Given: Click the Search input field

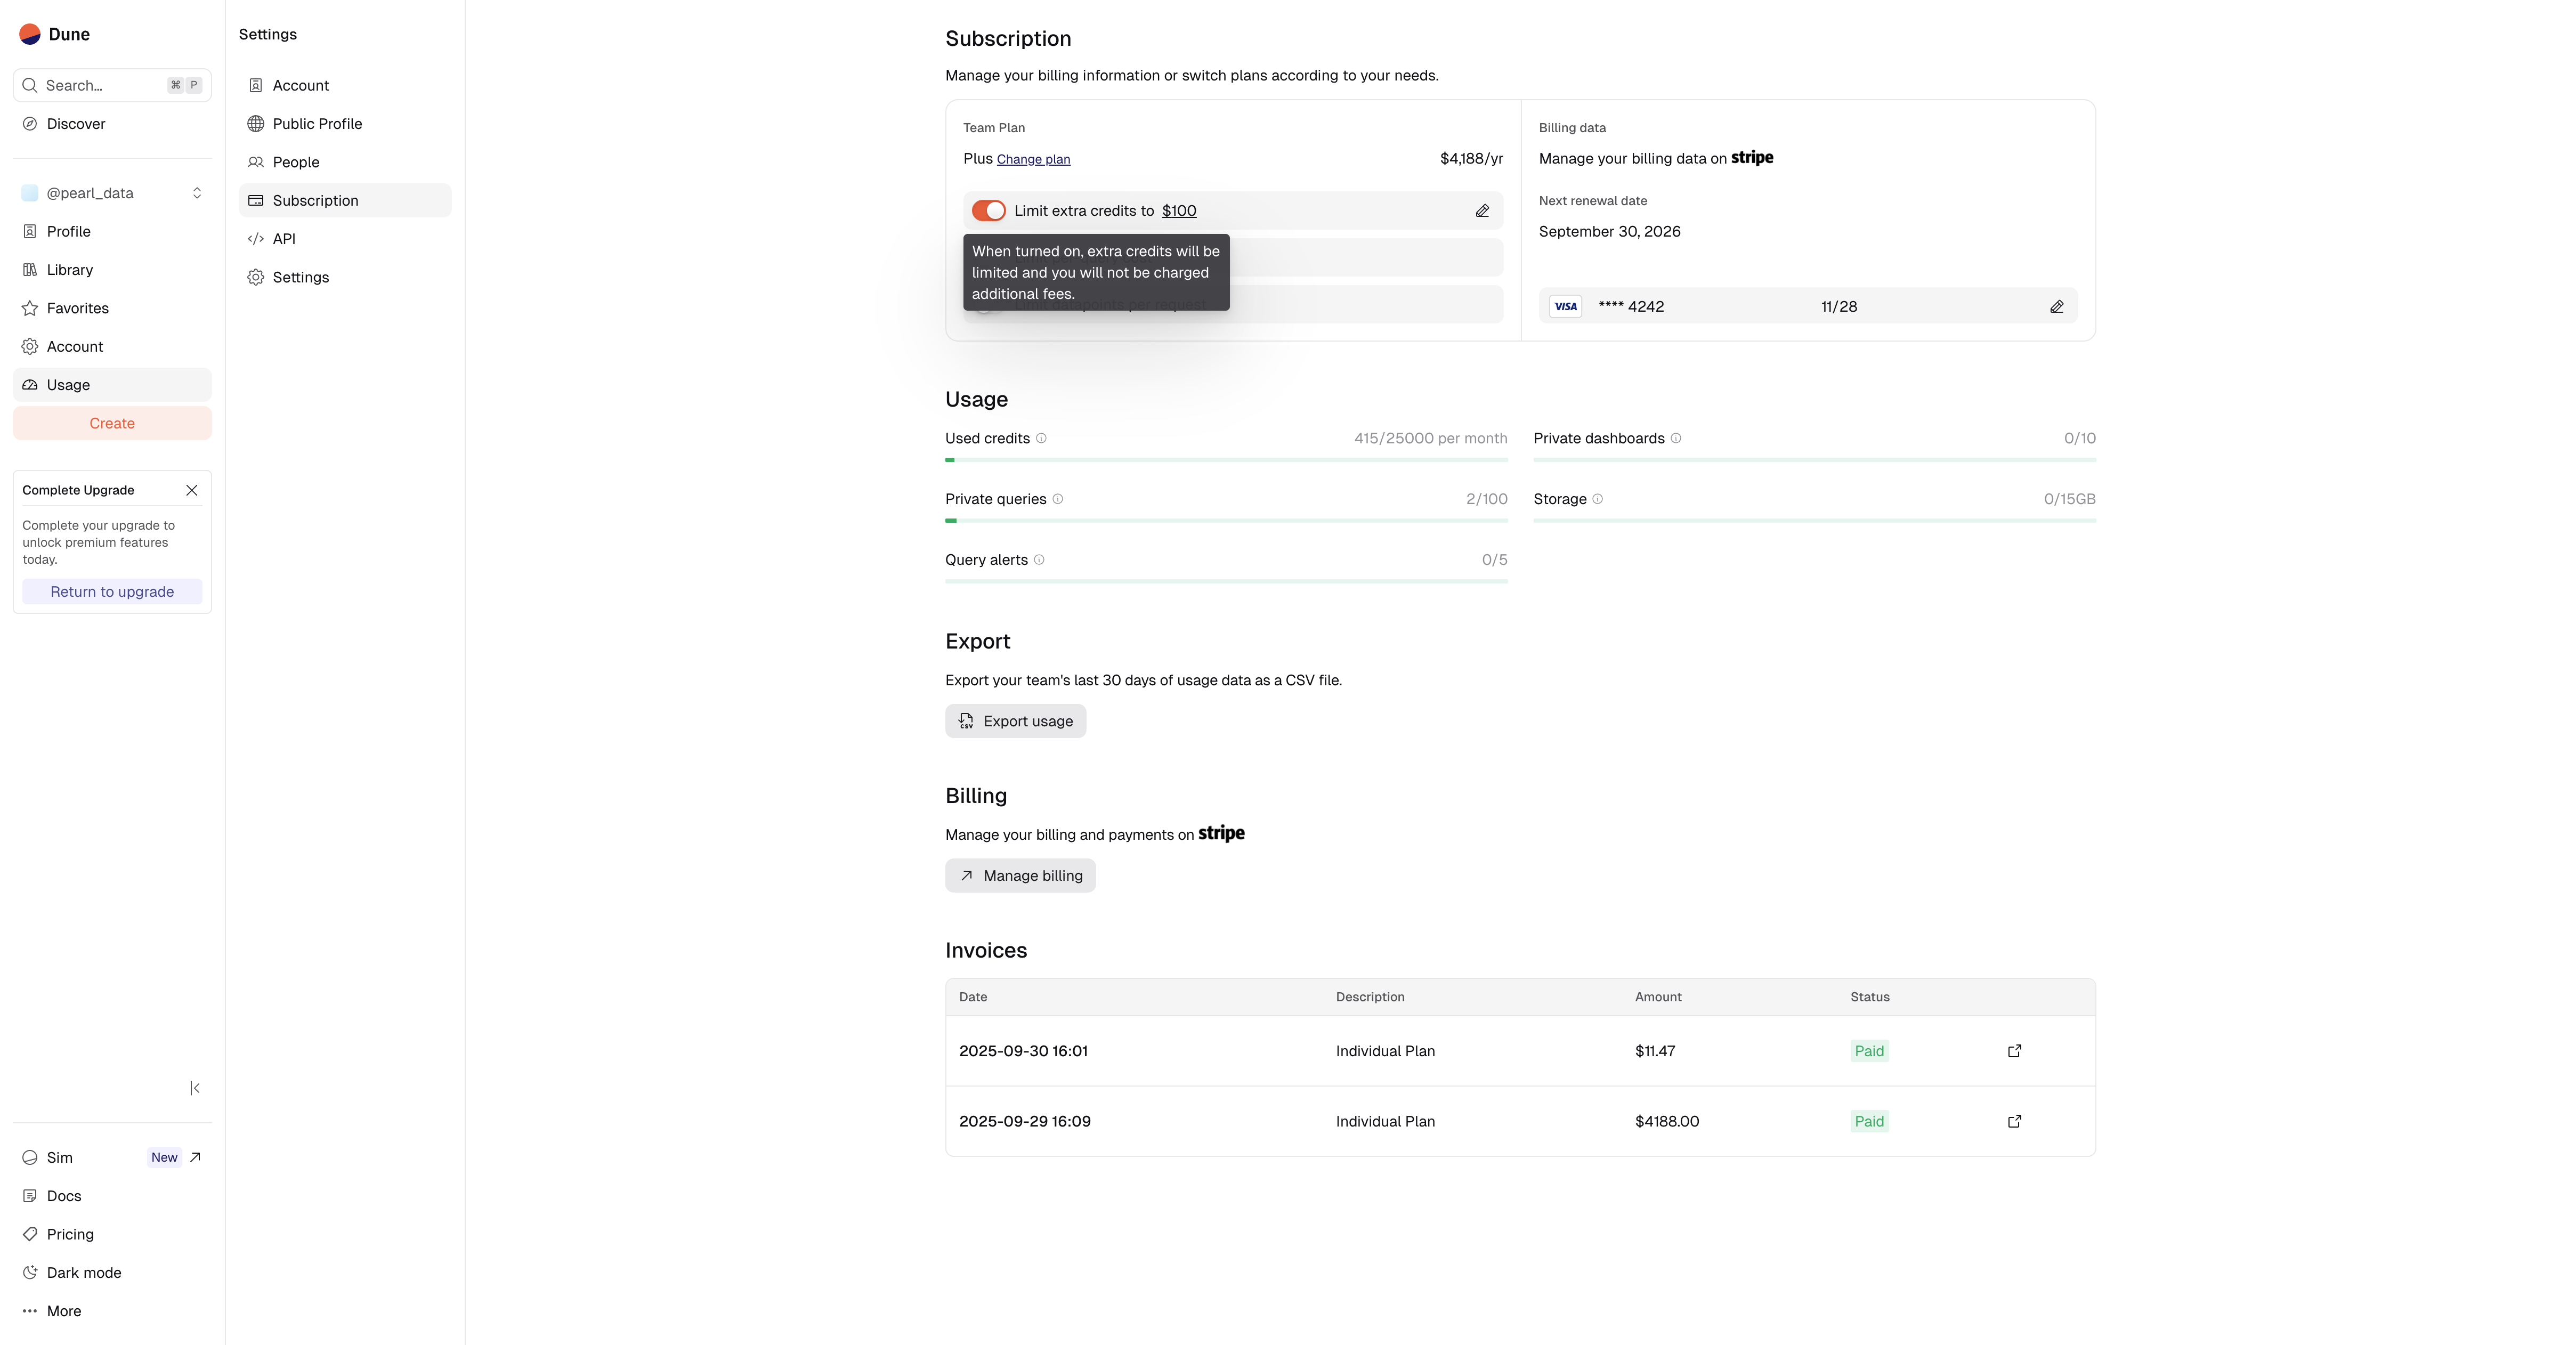Looking at the screenshot, I should click(x=100, y=85).
